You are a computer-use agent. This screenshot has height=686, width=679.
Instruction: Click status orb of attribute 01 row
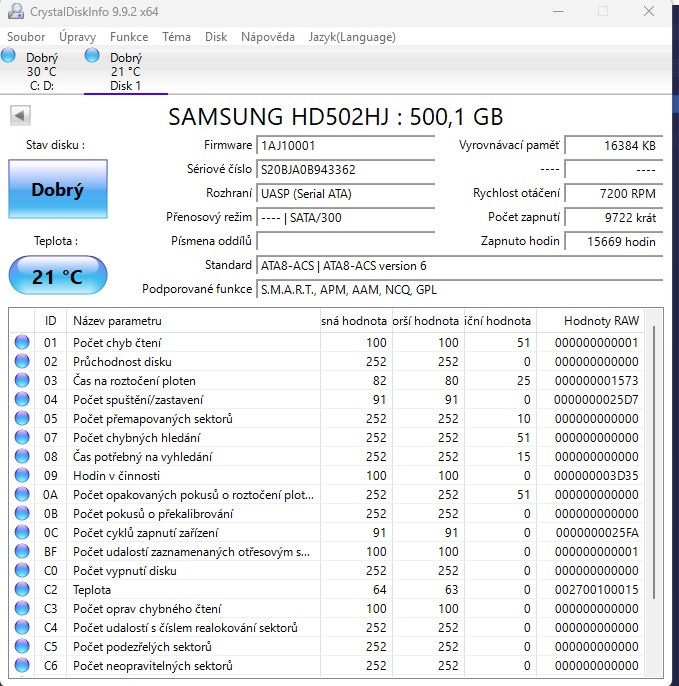pos(22,342)
